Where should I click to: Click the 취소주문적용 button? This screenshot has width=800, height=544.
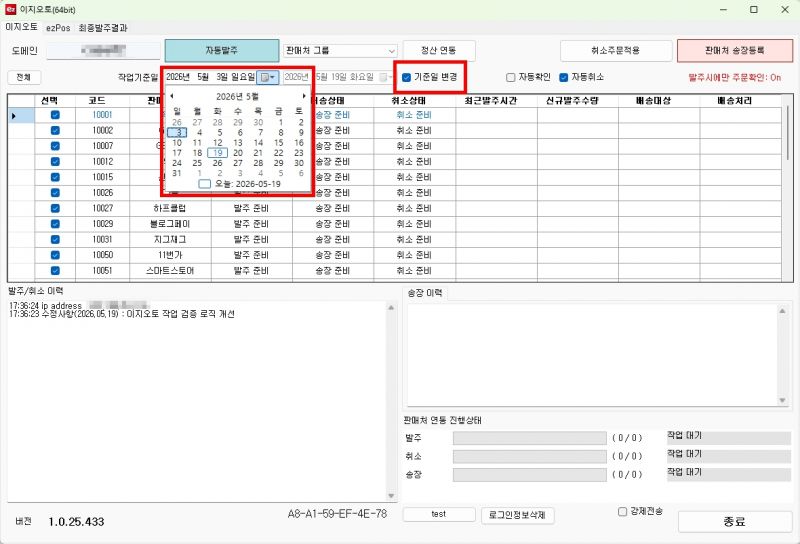[x=616, y=51]
